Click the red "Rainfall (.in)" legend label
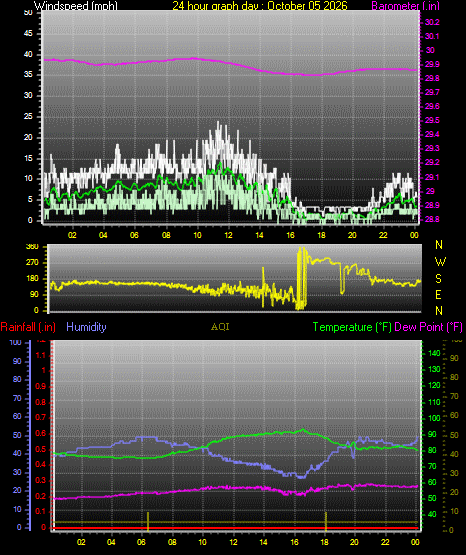Screen dimensions: 466x555 28,327
